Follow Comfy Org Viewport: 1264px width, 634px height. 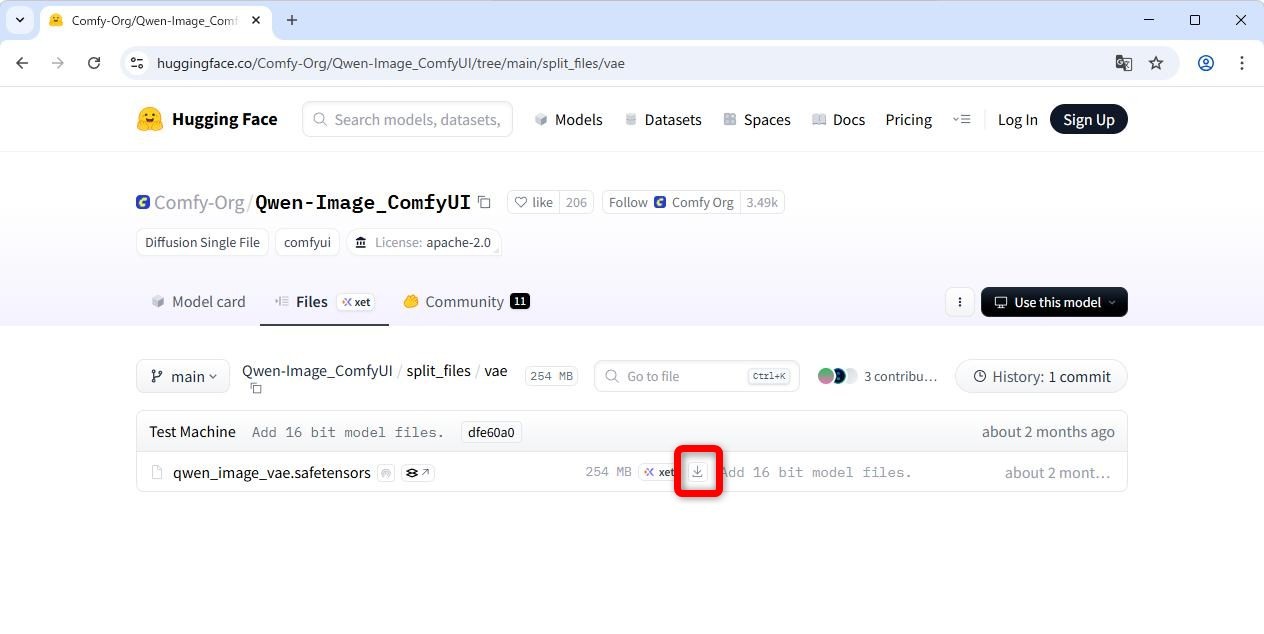point(671,202)
